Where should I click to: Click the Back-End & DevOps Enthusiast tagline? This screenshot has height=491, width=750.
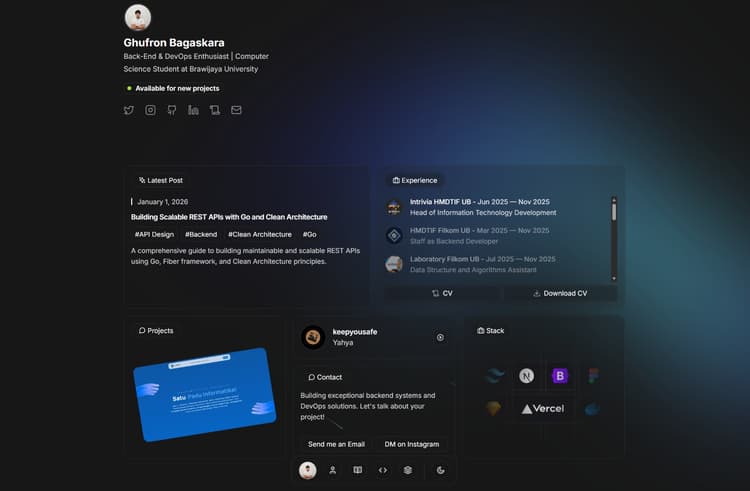tap(196, 63)
